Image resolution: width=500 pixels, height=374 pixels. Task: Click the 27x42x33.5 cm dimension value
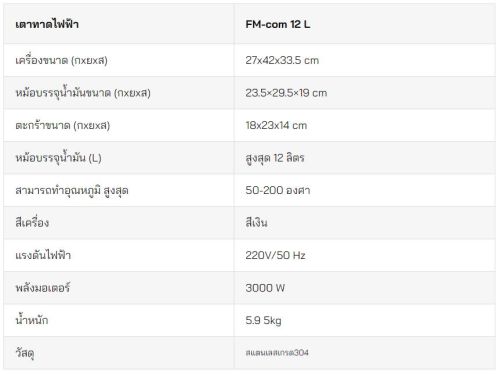[x=282, y=60]
